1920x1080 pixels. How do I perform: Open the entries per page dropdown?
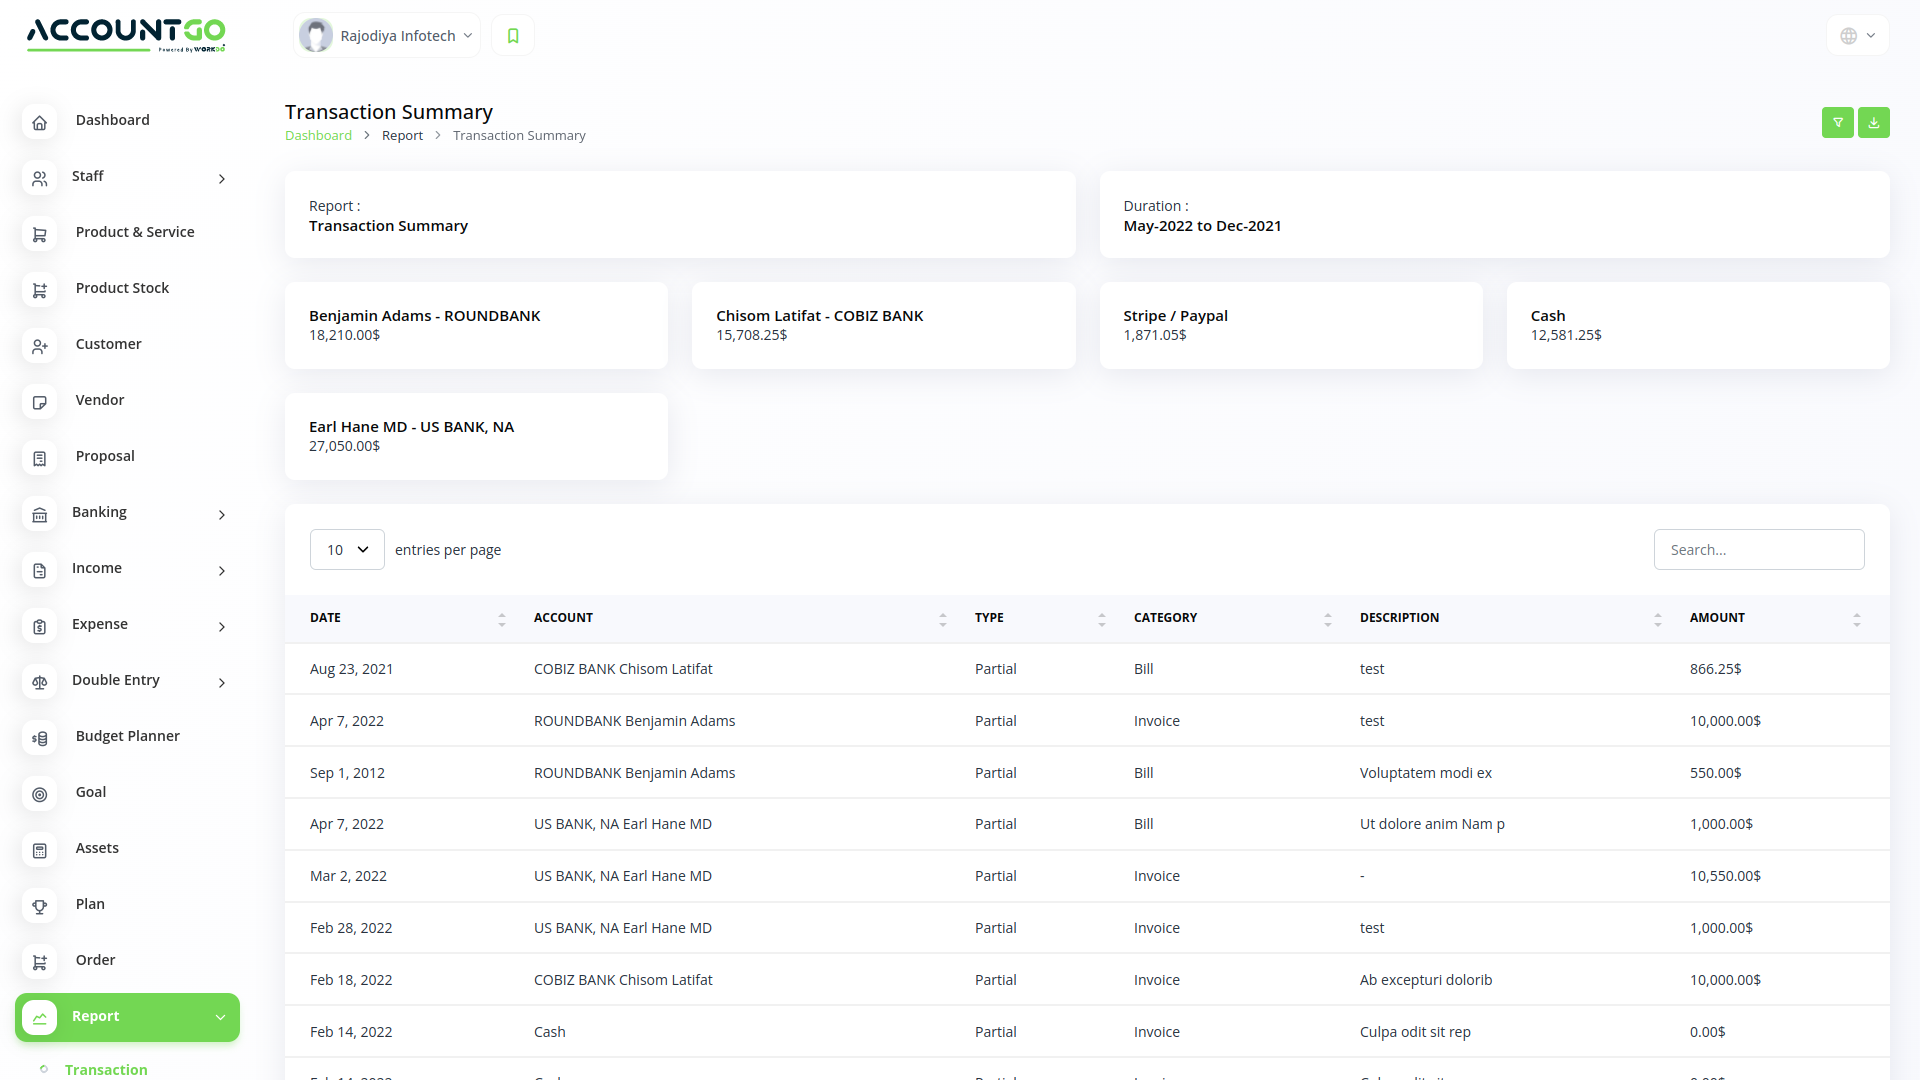click(346, 549)
